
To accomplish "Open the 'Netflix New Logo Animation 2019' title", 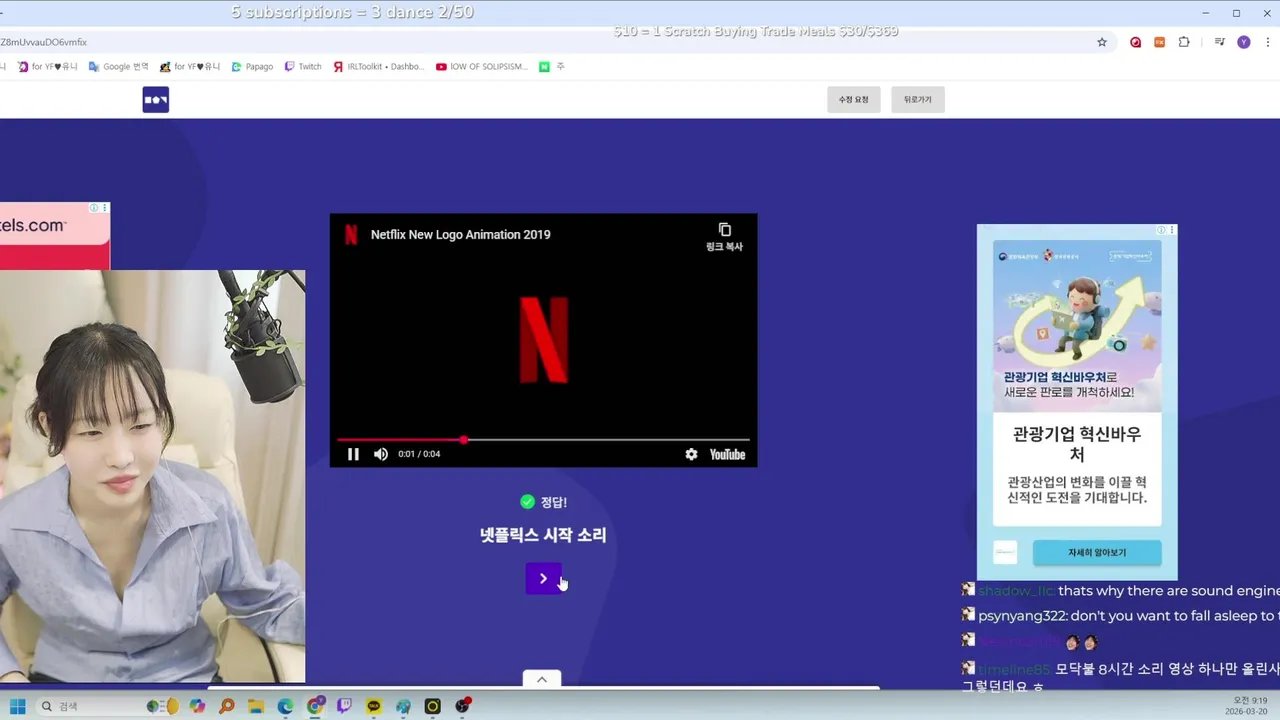I will (x=460, y=234).
